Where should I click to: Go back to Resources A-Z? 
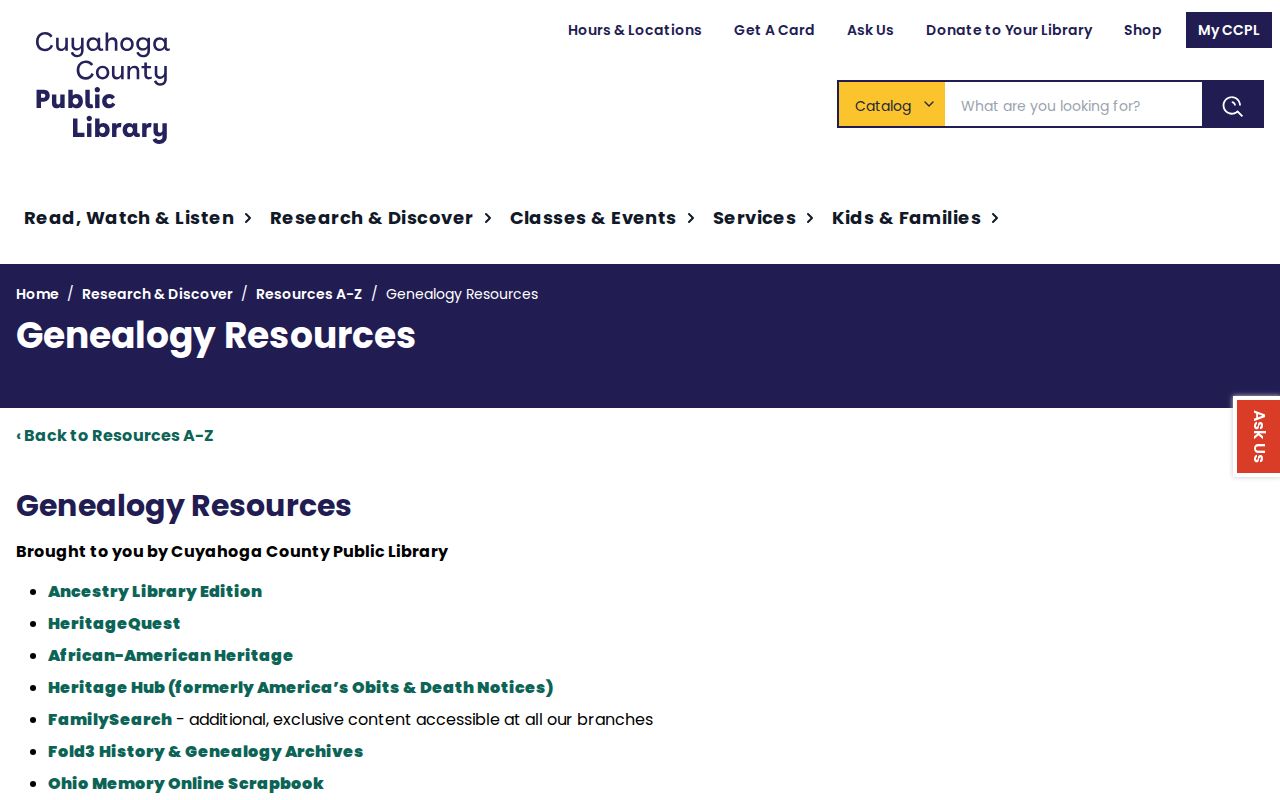click(115, 435)
